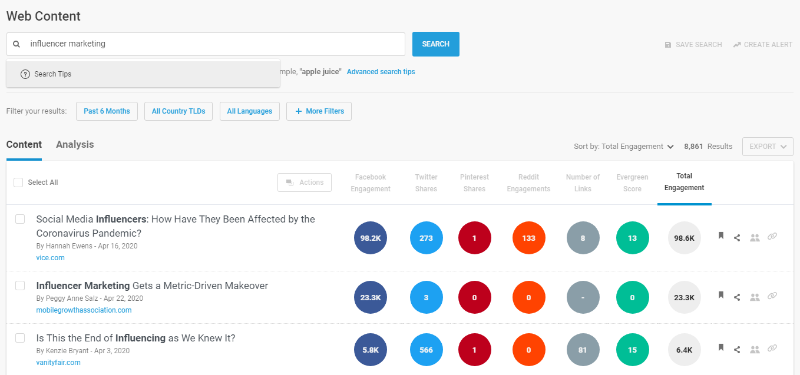800x375 pixels.
Task: Click the Search Tips question mark icon
Action: 25,74
